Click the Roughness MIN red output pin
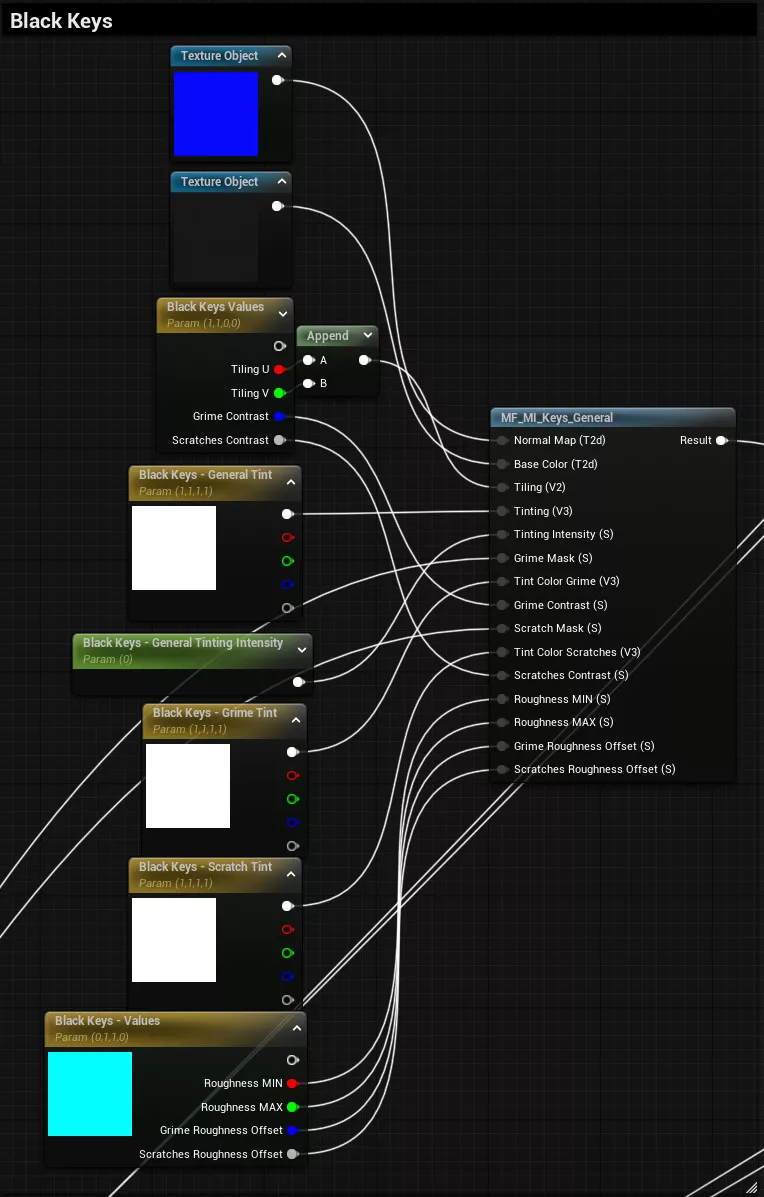 pos(292,1084)
